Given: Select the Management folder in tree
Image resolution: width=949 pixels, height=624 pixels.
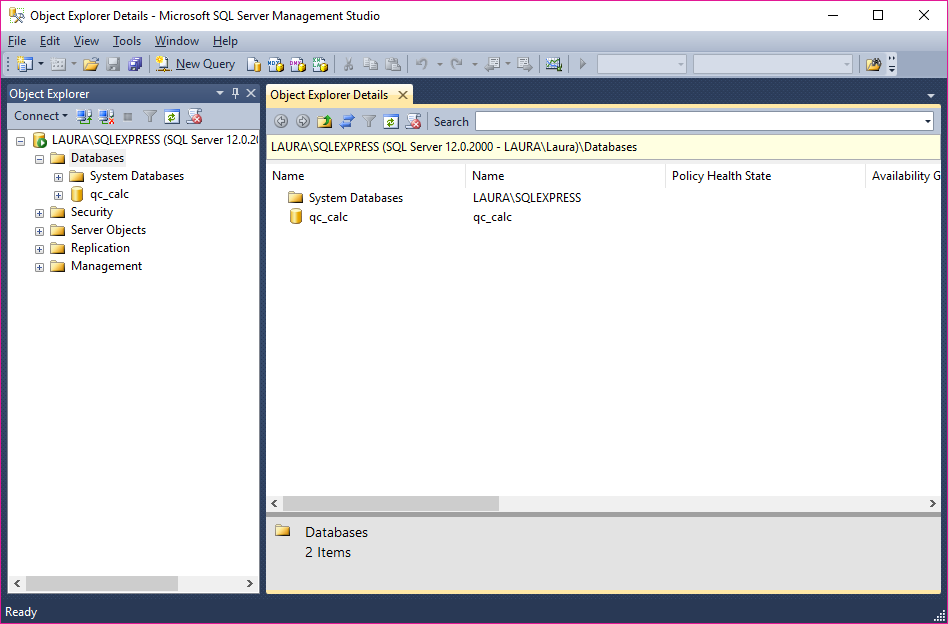Looking at the screenshot, I should (x=106, y=266).
